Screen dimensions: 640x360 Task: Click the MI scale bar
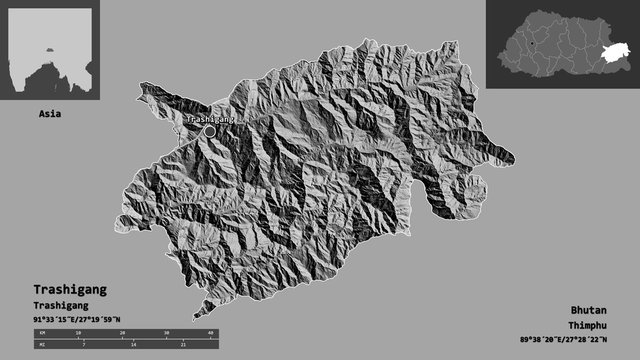[126, 344]
